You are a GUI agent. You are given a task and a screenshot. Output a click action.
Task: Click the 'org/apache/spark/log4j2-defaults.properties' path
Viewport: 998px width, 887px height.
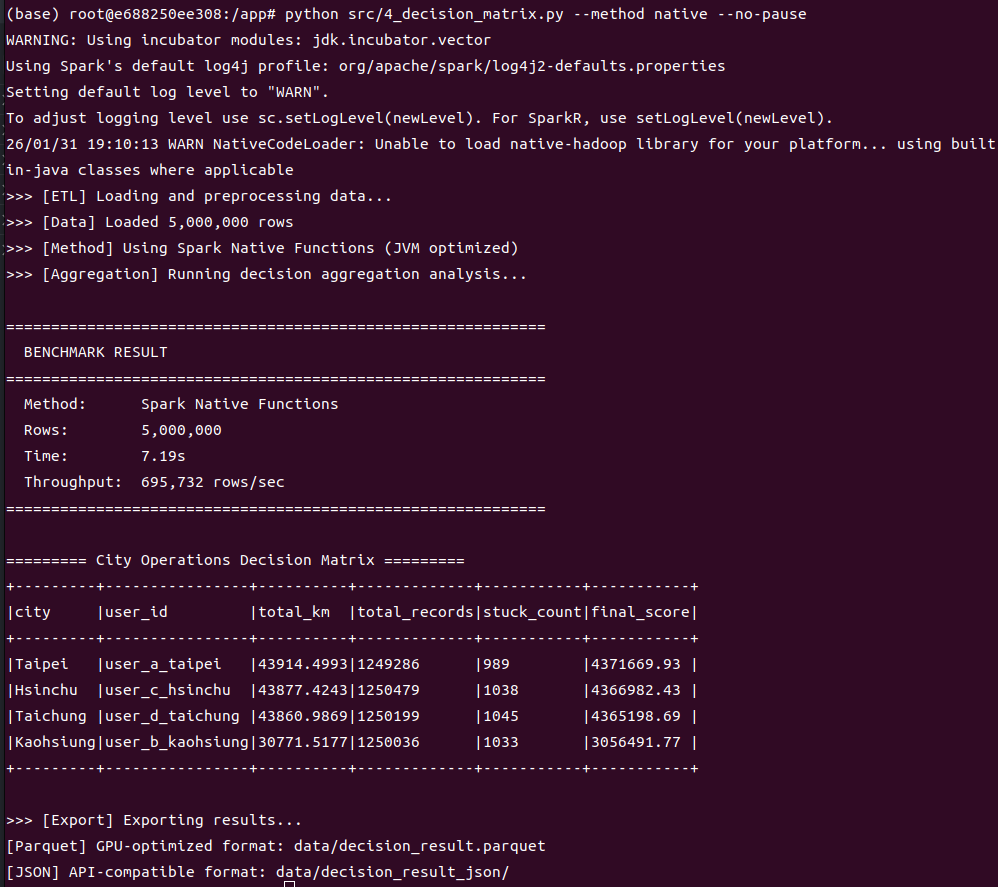531,66
